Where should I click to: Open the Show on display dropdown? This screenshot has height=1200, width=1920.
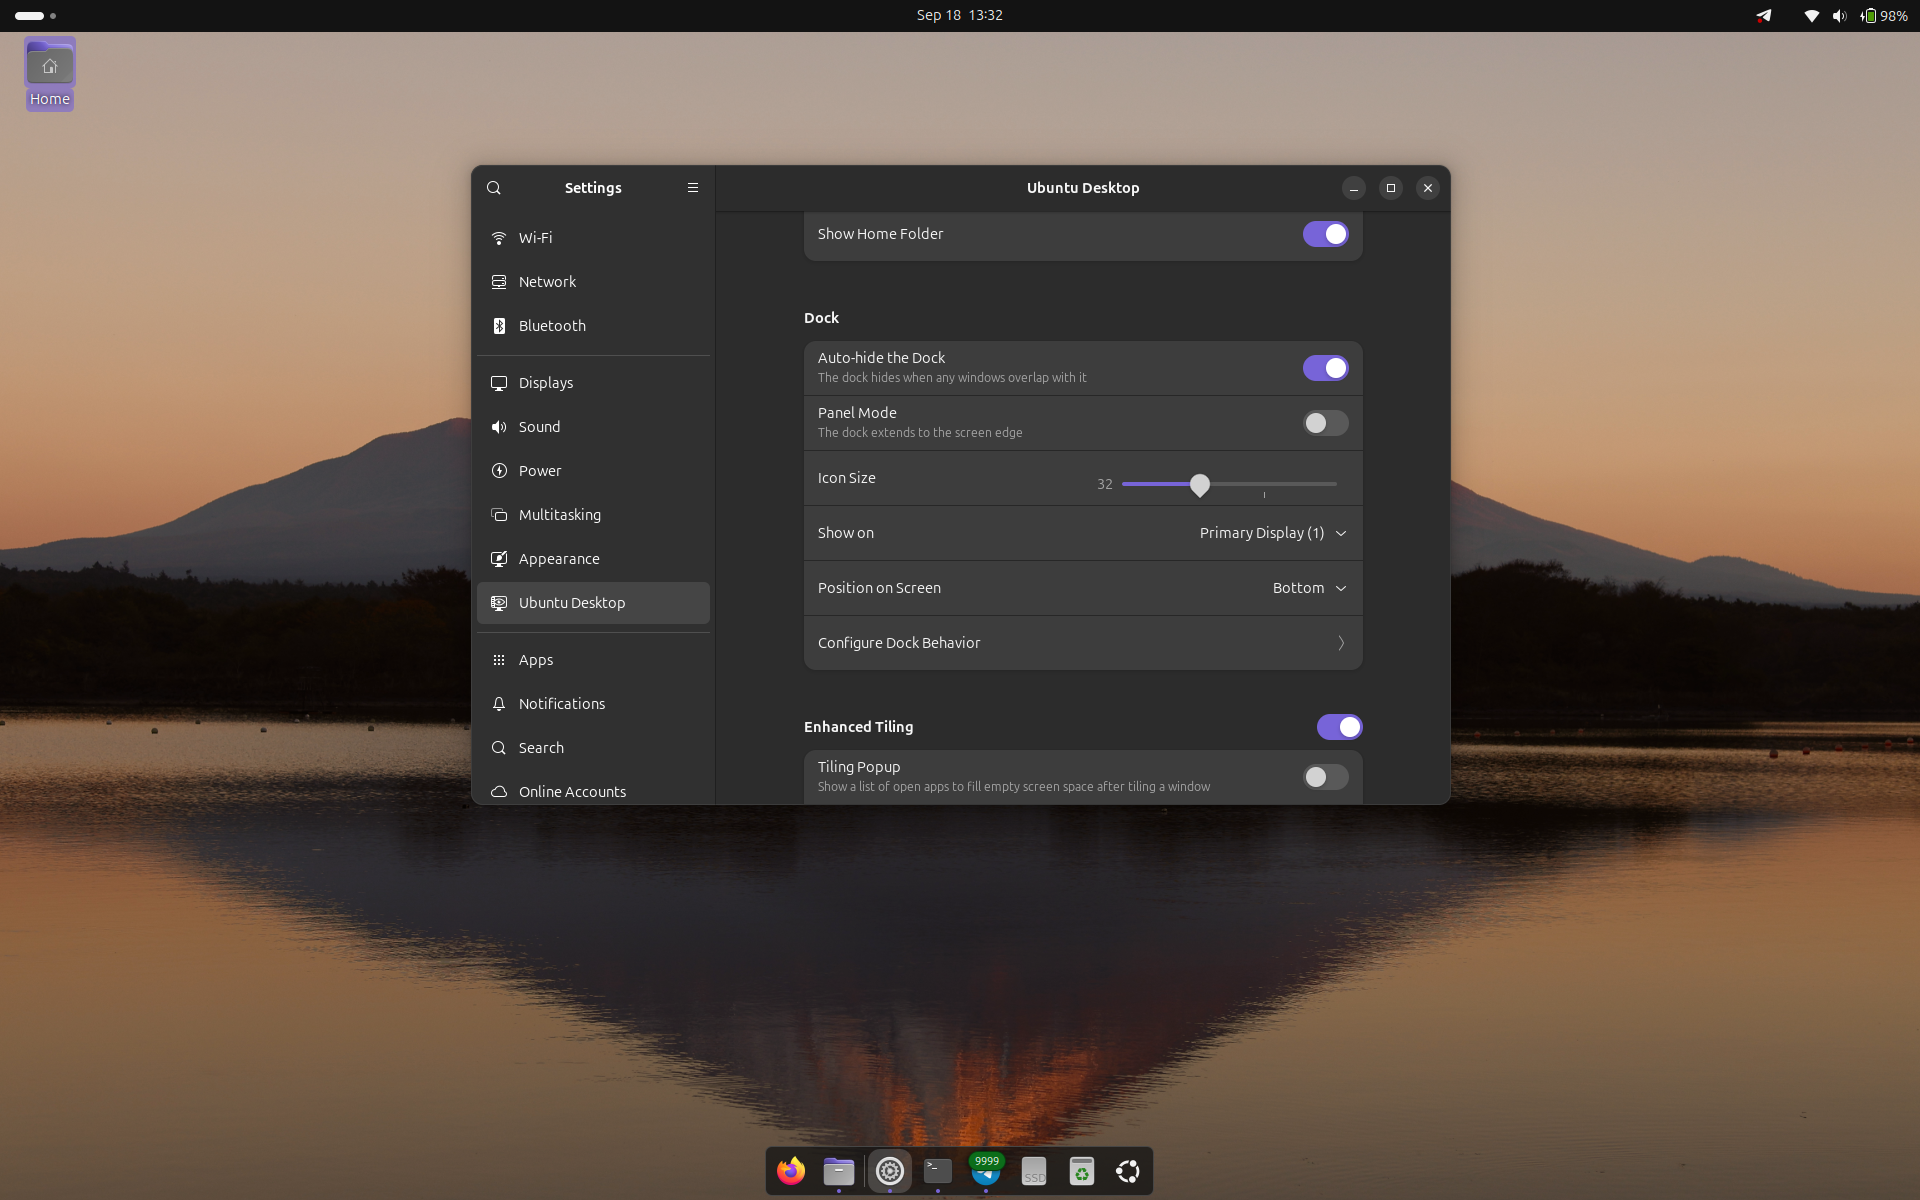click(x=1272, y=533)
